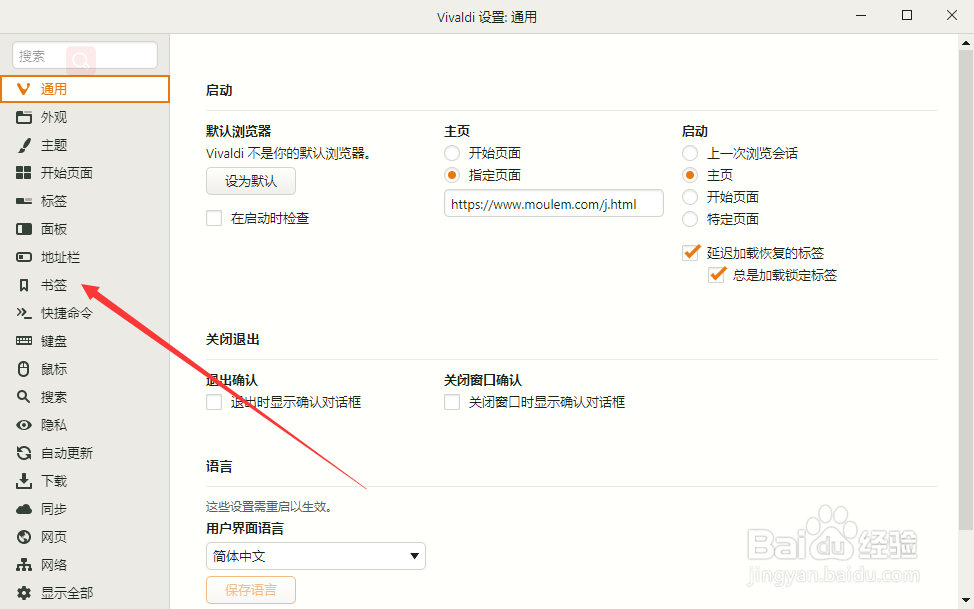Click the 书签 bookmark icon
The width and height of the screenshot is (974, 609).
click(24, 285)
